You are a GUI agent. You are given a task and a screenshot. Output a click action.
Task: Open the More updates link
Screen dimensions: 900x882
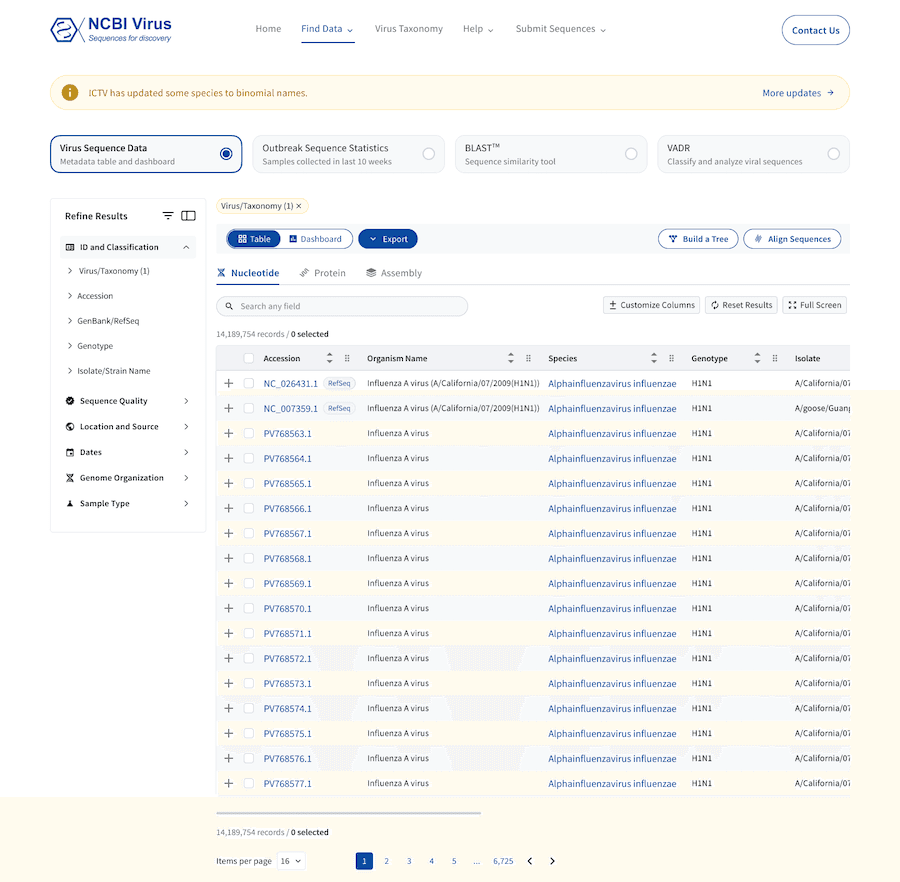[798, 92]
